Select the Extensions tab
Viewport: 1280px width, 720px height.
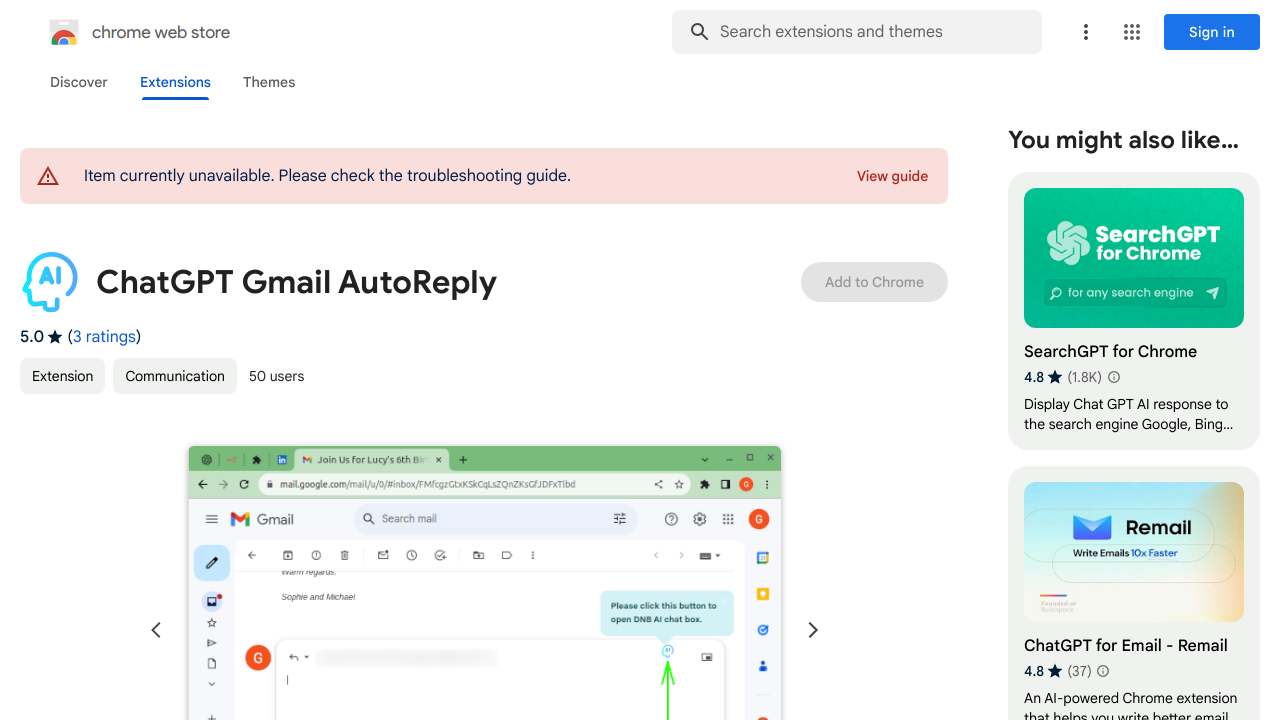pos(175,82)
